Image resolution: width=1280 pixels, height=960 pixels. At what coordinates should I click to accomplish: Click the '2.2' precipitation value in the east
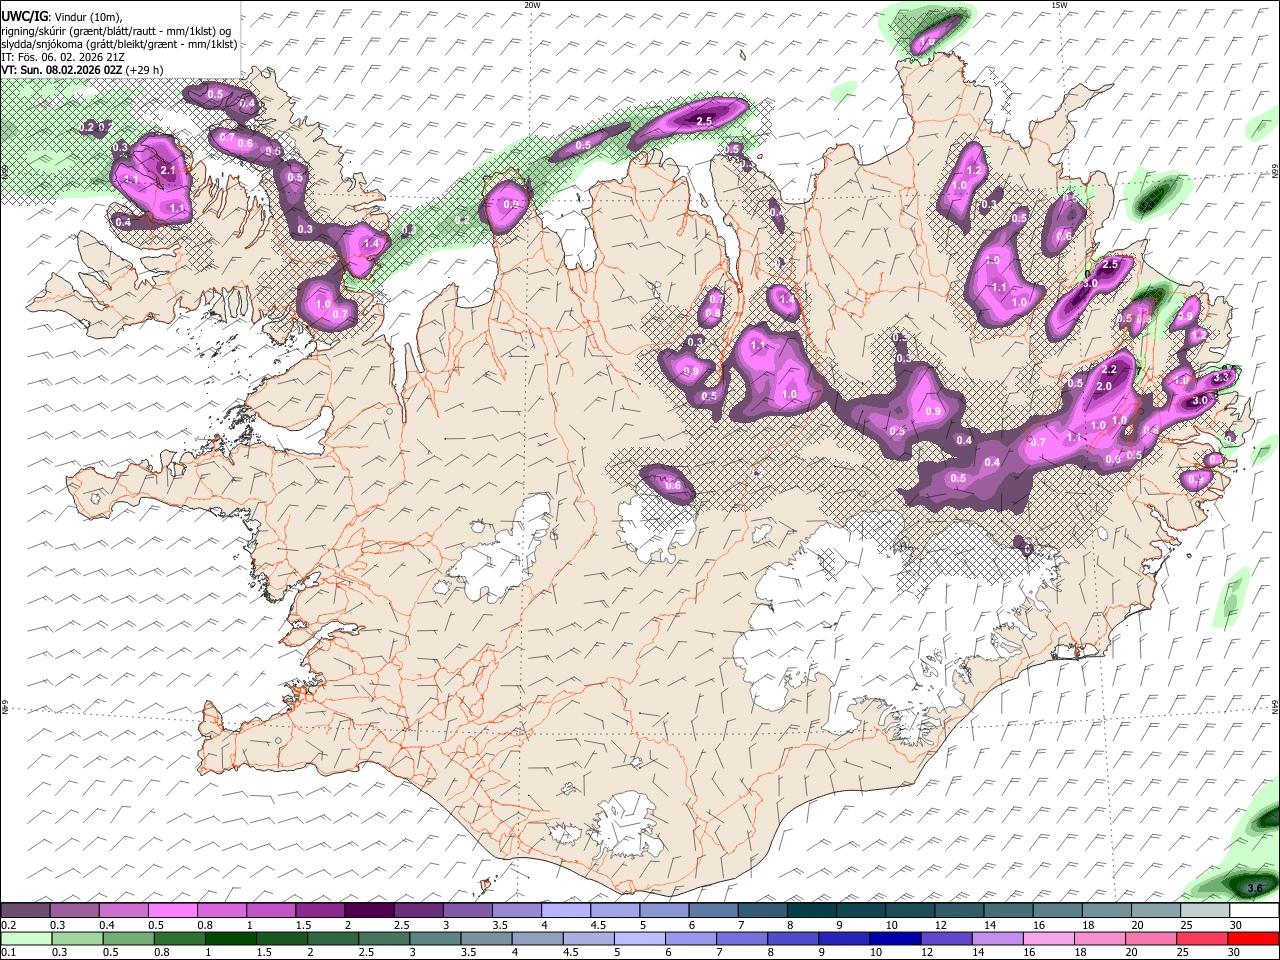pos(1108,371)
